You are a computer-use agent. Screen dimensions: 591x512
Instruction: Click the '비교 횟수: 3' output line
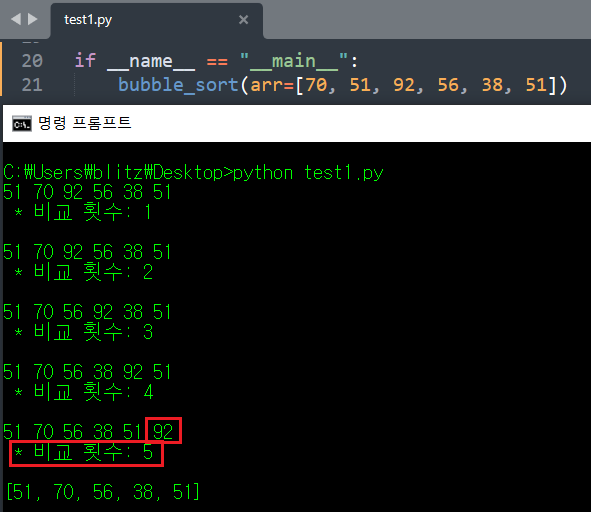pos(83,332)
